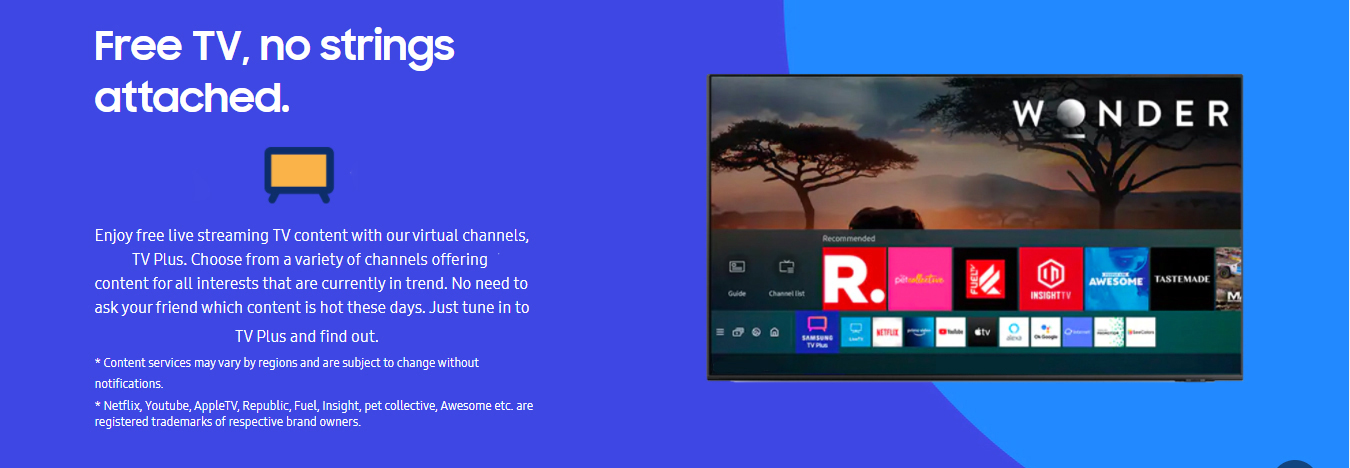
Task: Click the Live TV app tile
Action: [x=856, y=331]
